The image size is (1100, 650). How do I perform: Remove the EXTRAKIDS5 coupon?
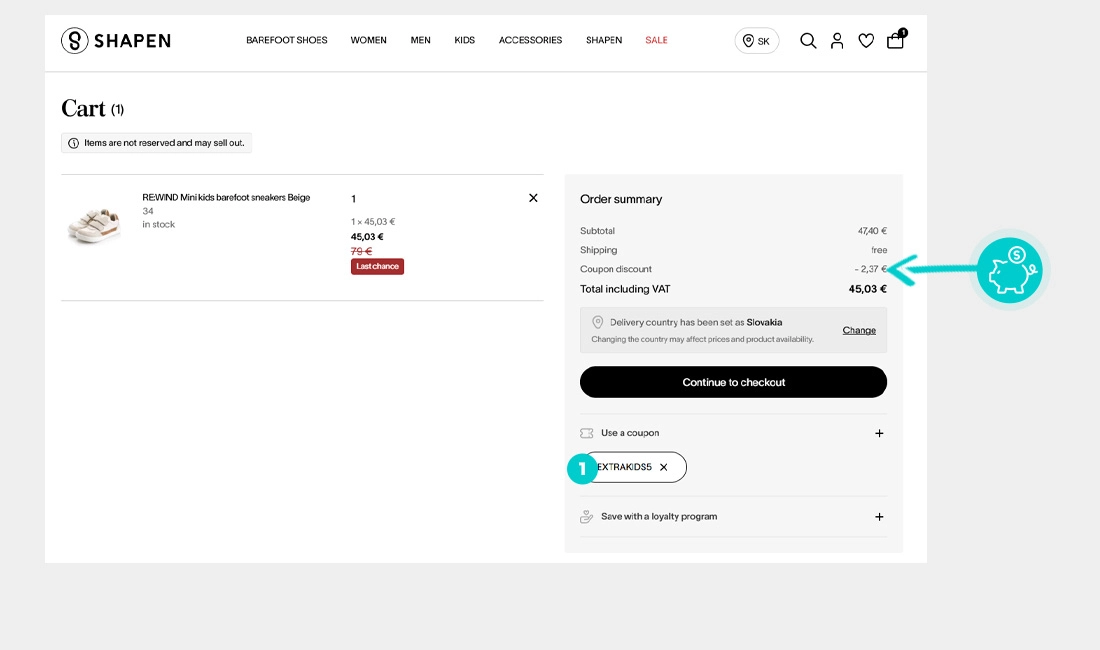coord(664,467)
